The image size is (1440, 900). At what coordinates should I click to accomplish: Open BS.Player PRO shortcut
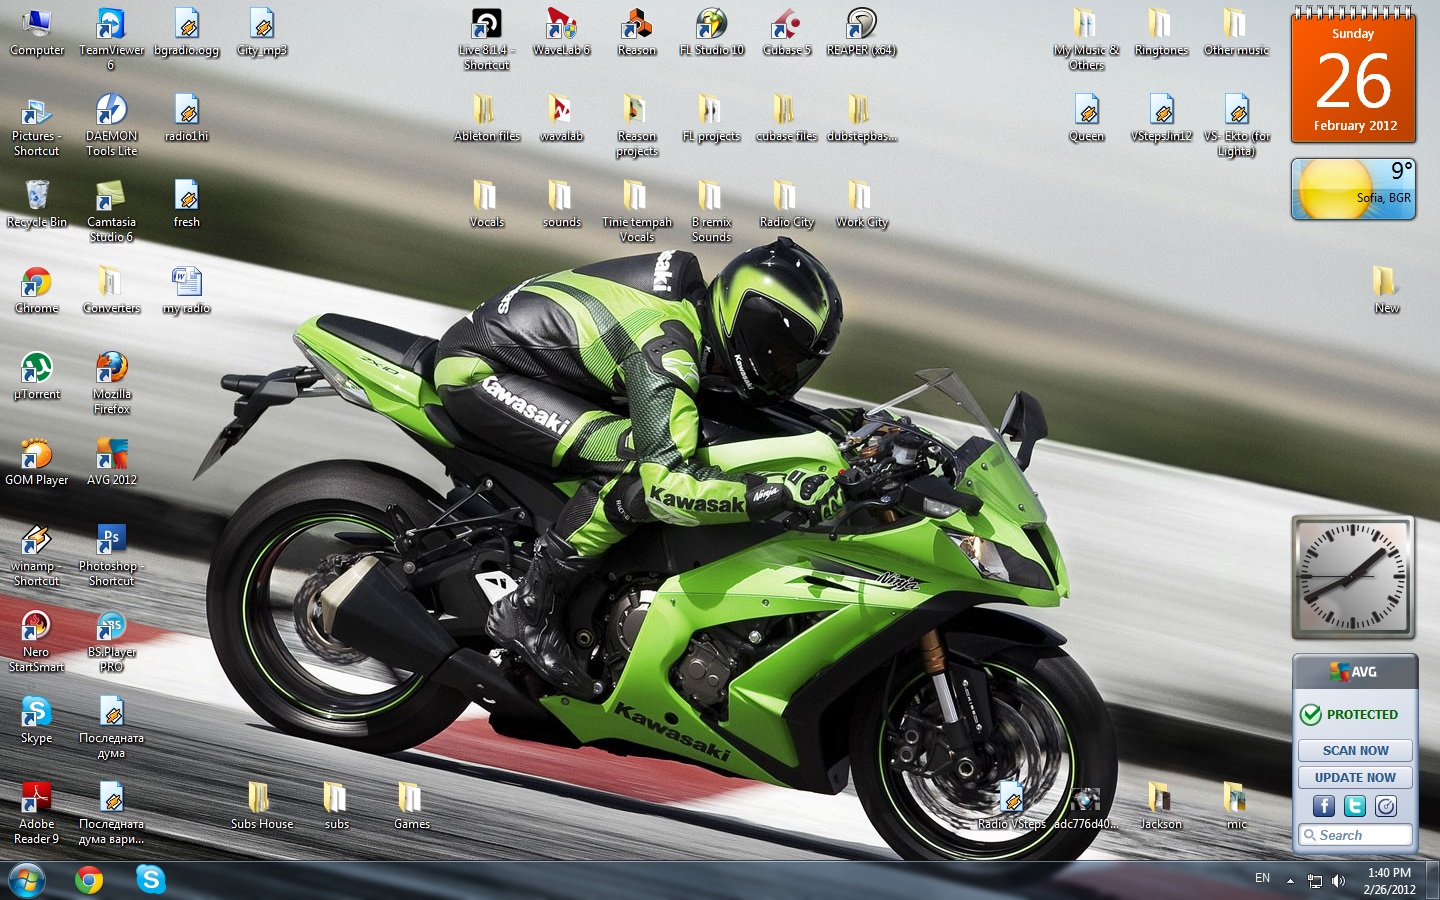tap(111, 641)
